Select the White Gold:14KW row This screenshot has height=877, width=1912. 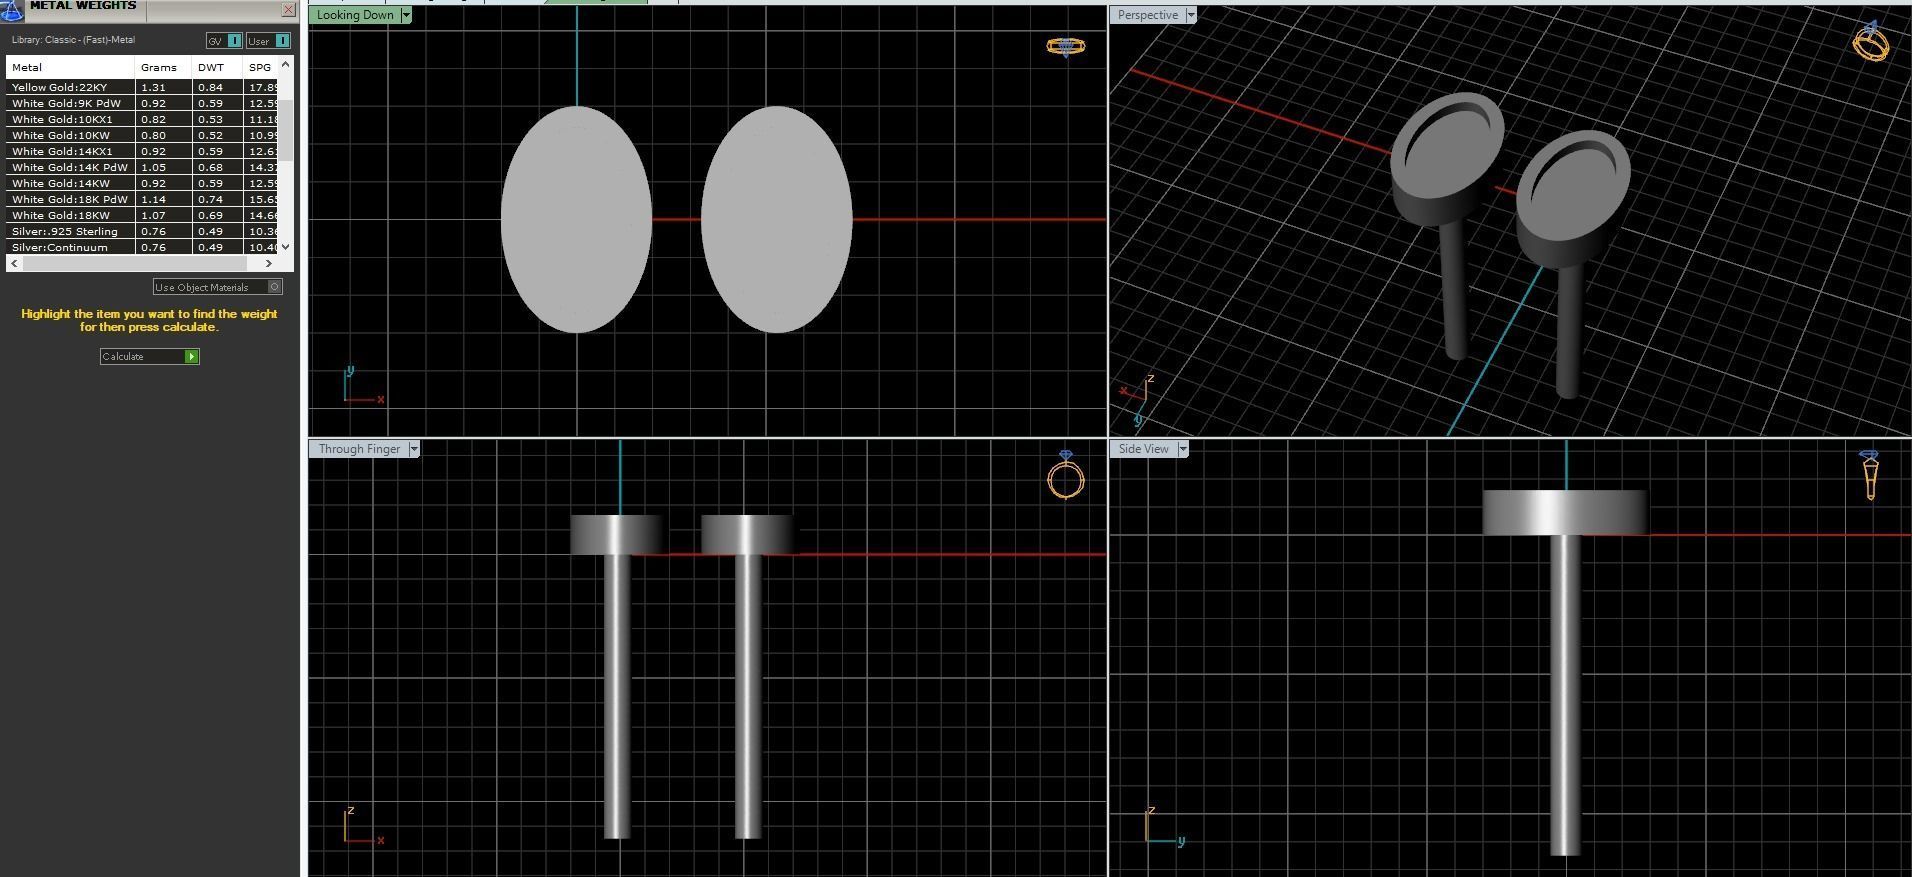pyautogui.click(x=142, y=183)
